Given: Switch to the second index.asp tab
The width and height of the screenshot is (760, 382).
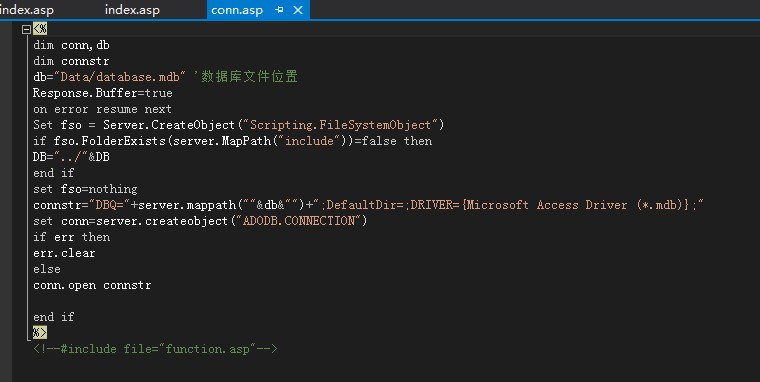Looking at the screenshot, I should click(132, 10).
